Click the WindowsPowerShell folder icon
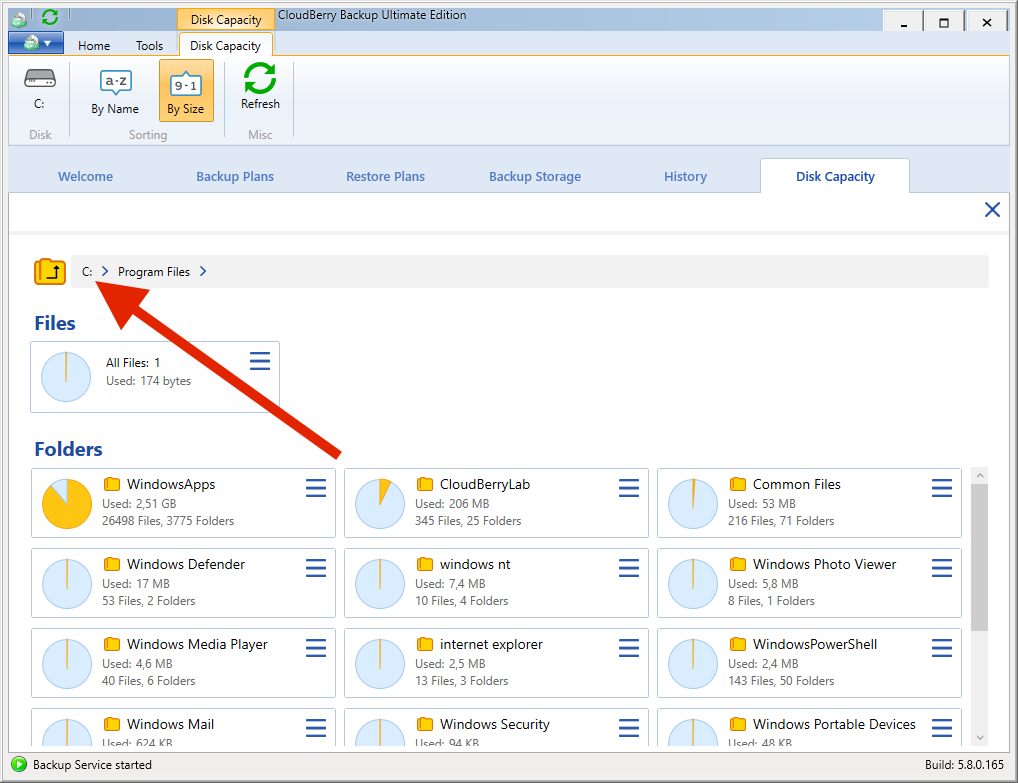Image resolution: width=1018 pixels, height=783 pixels. click(738, 643)
